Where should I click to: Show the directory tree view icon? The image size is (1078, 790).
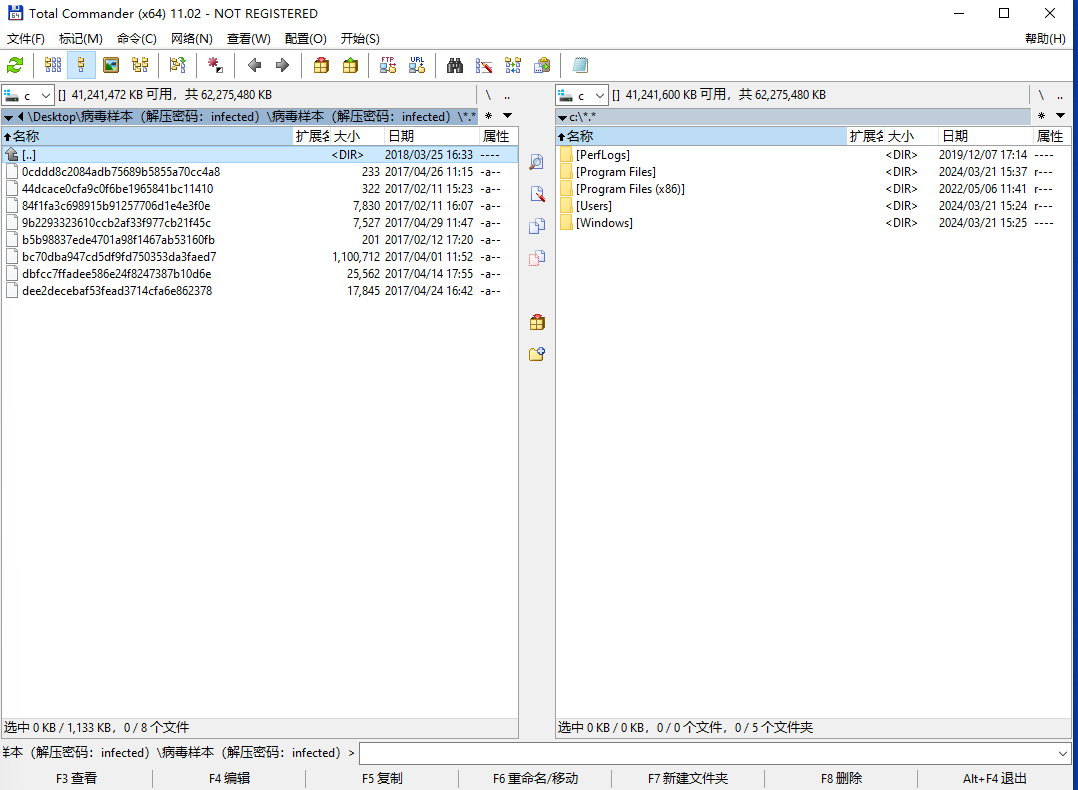tap(140, 65)
